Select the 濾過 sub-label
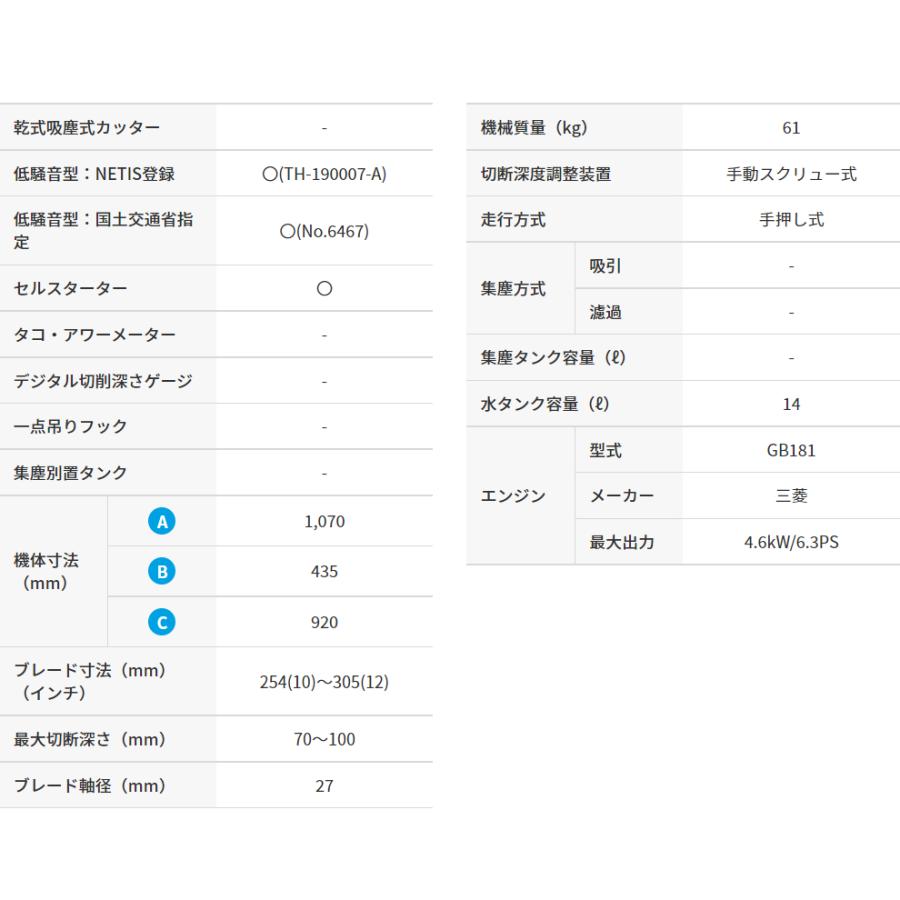Screen dimensions: 900x900 tap(605, 312)
